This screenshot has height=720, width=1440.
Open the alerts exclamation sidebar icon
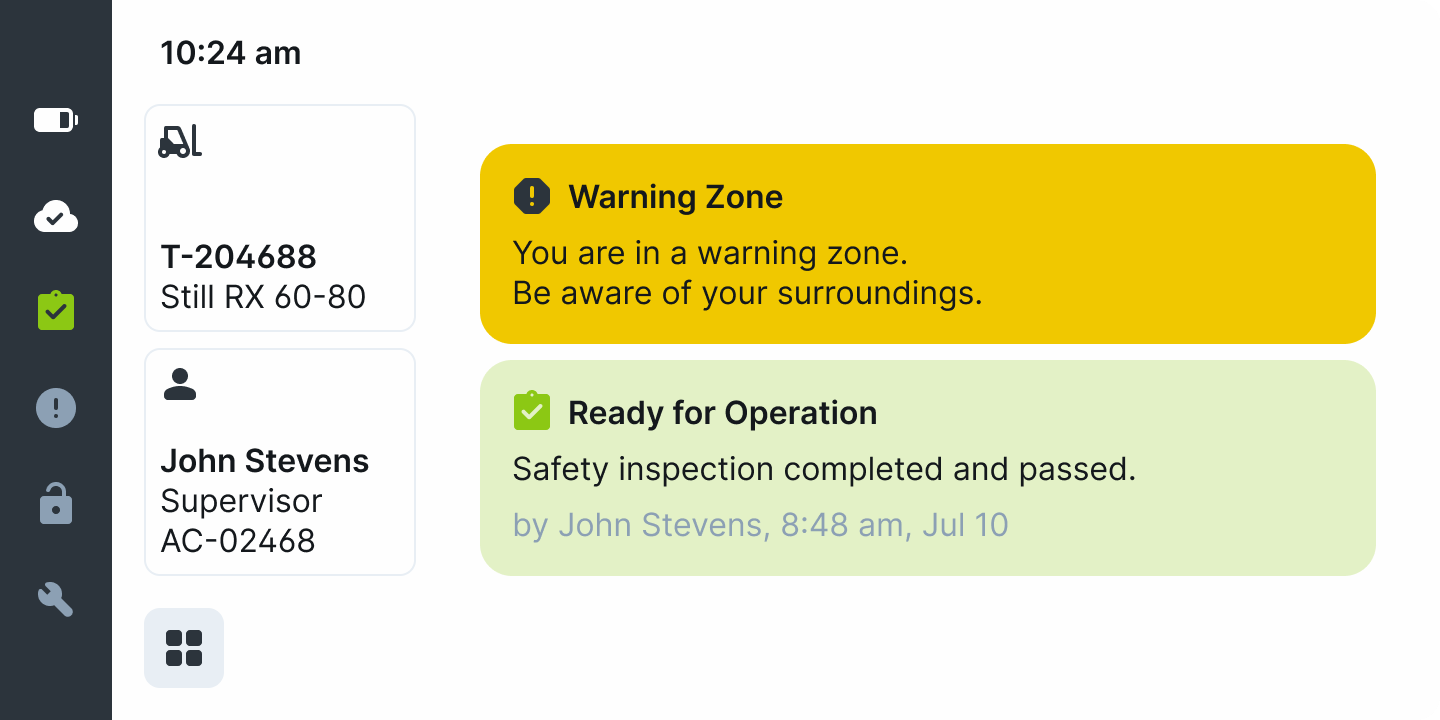click(x=56, y=408)
